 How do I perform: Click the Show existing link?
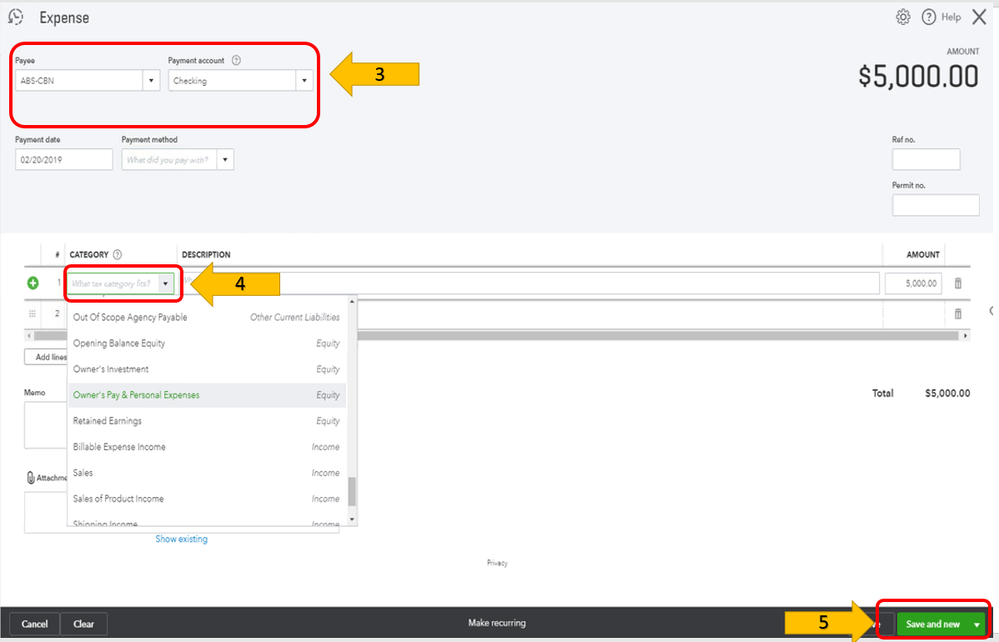(182, 539)
